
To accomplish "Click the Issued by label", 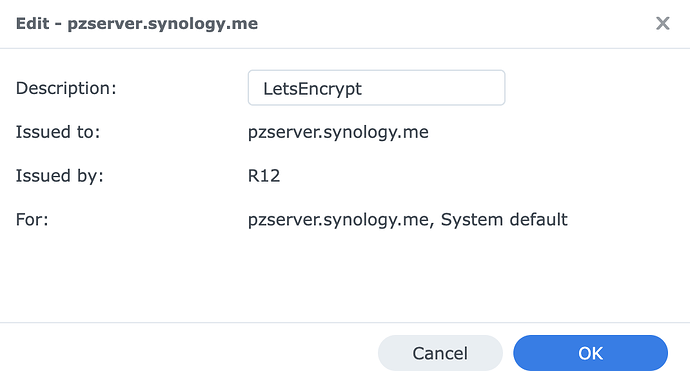I will tap(59, 176).
